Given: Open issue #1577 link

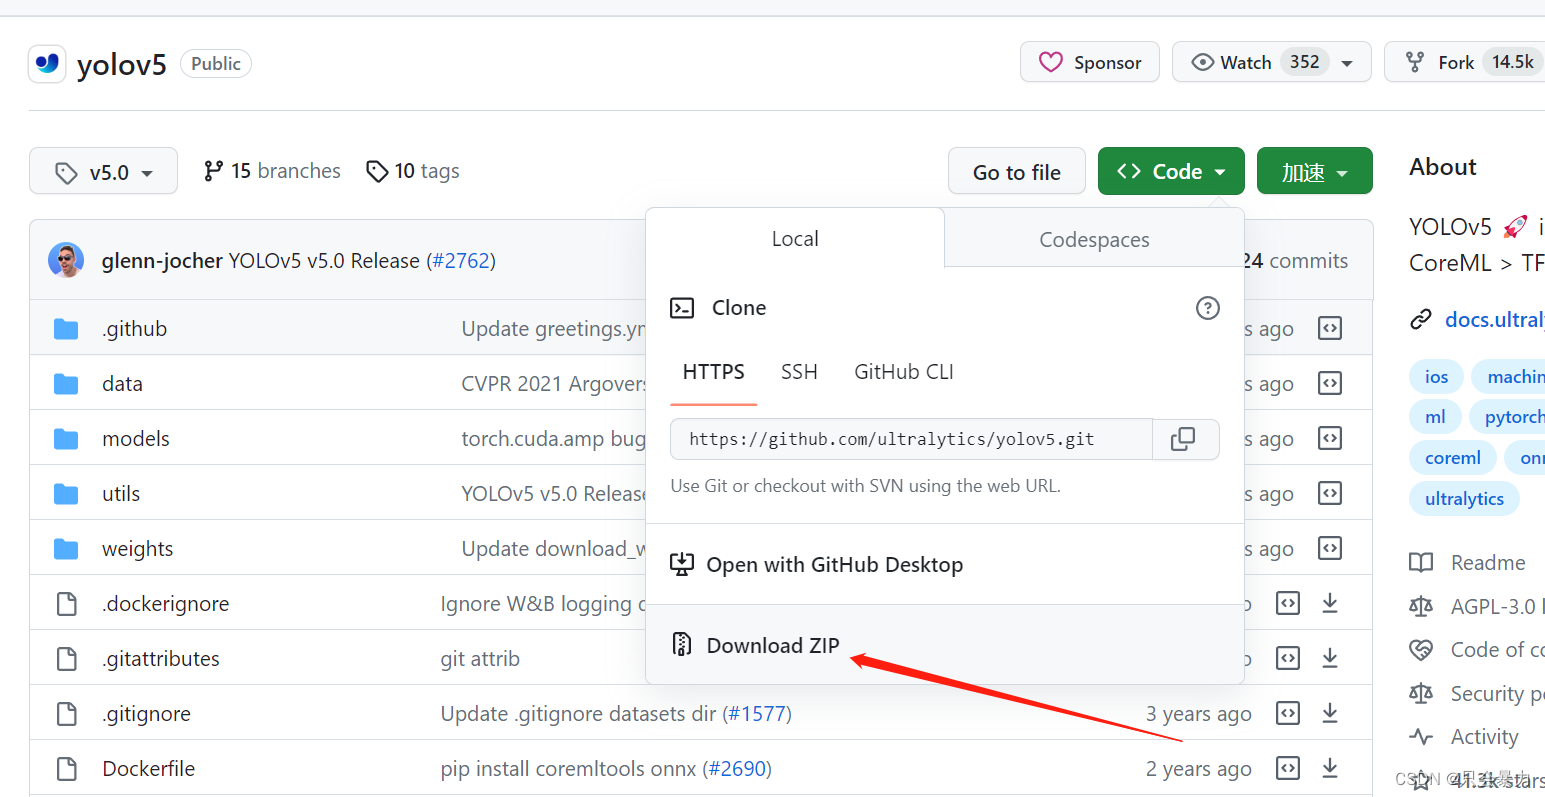Looking at the screenshot, I should [x=757, y=714].
